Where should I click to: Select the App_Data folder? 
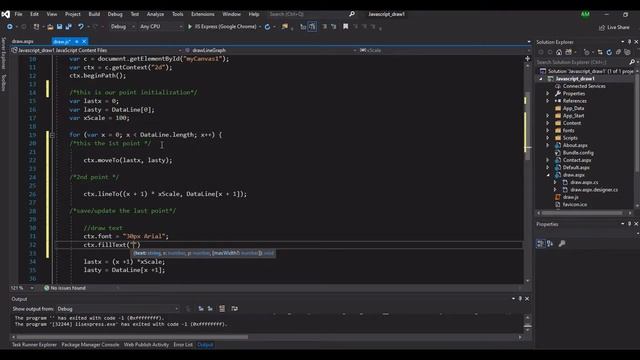pyautogui.click(x=573, y=108)
